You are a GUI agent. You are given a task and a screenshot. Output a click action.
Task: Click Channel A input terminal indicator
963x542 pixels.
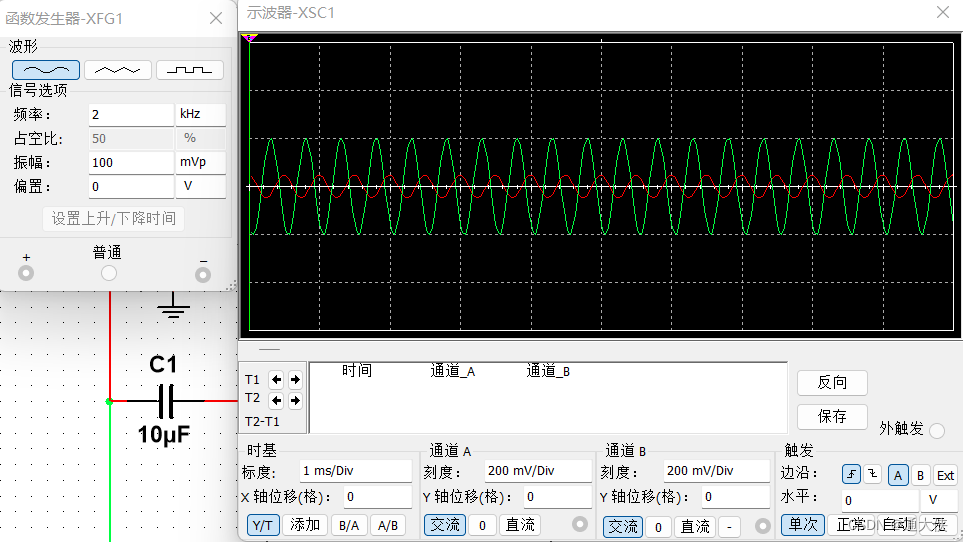coord(579,524)
